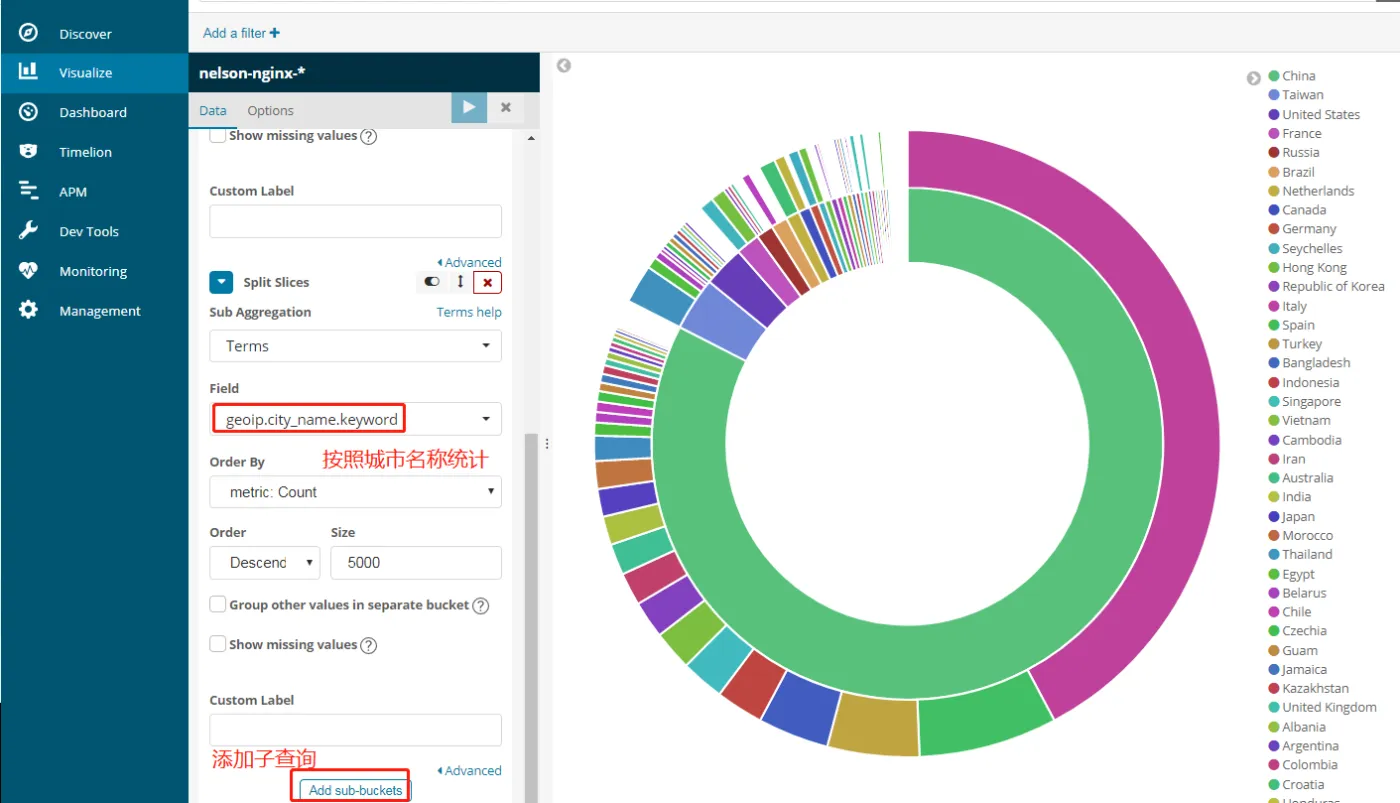The width and height of the screenshot is (1400, 803).
Task: Open Management in the sidebar
Action: [100, 311]
